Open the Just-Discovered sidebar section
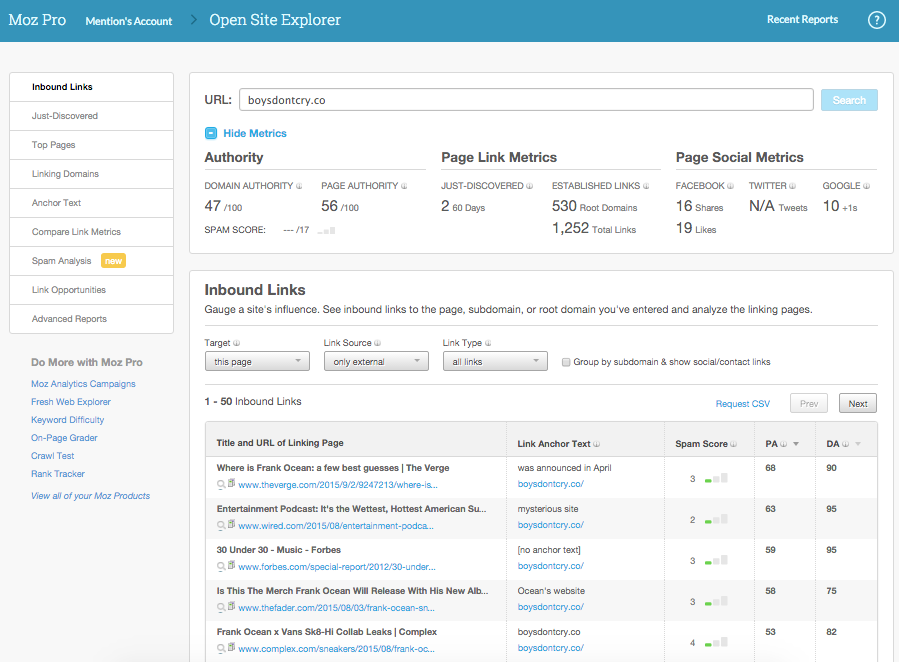899x662 pixels. 92,116
